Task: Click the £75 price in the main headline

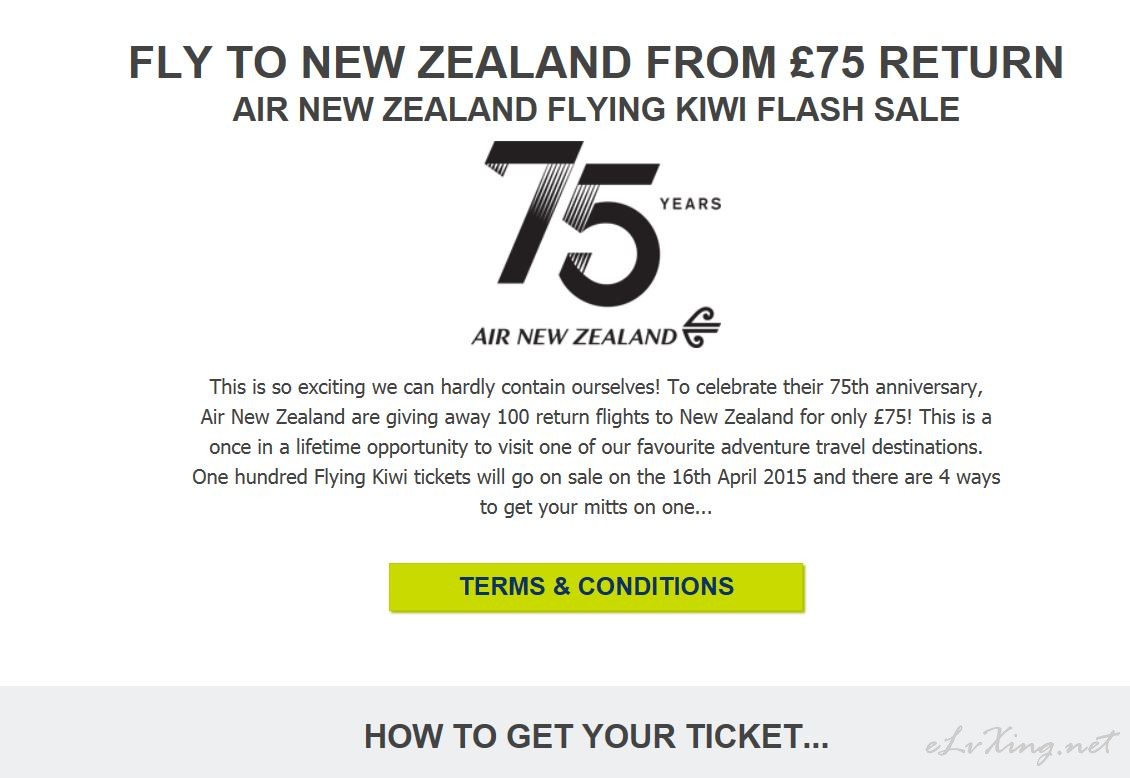Action: (827, 62)
